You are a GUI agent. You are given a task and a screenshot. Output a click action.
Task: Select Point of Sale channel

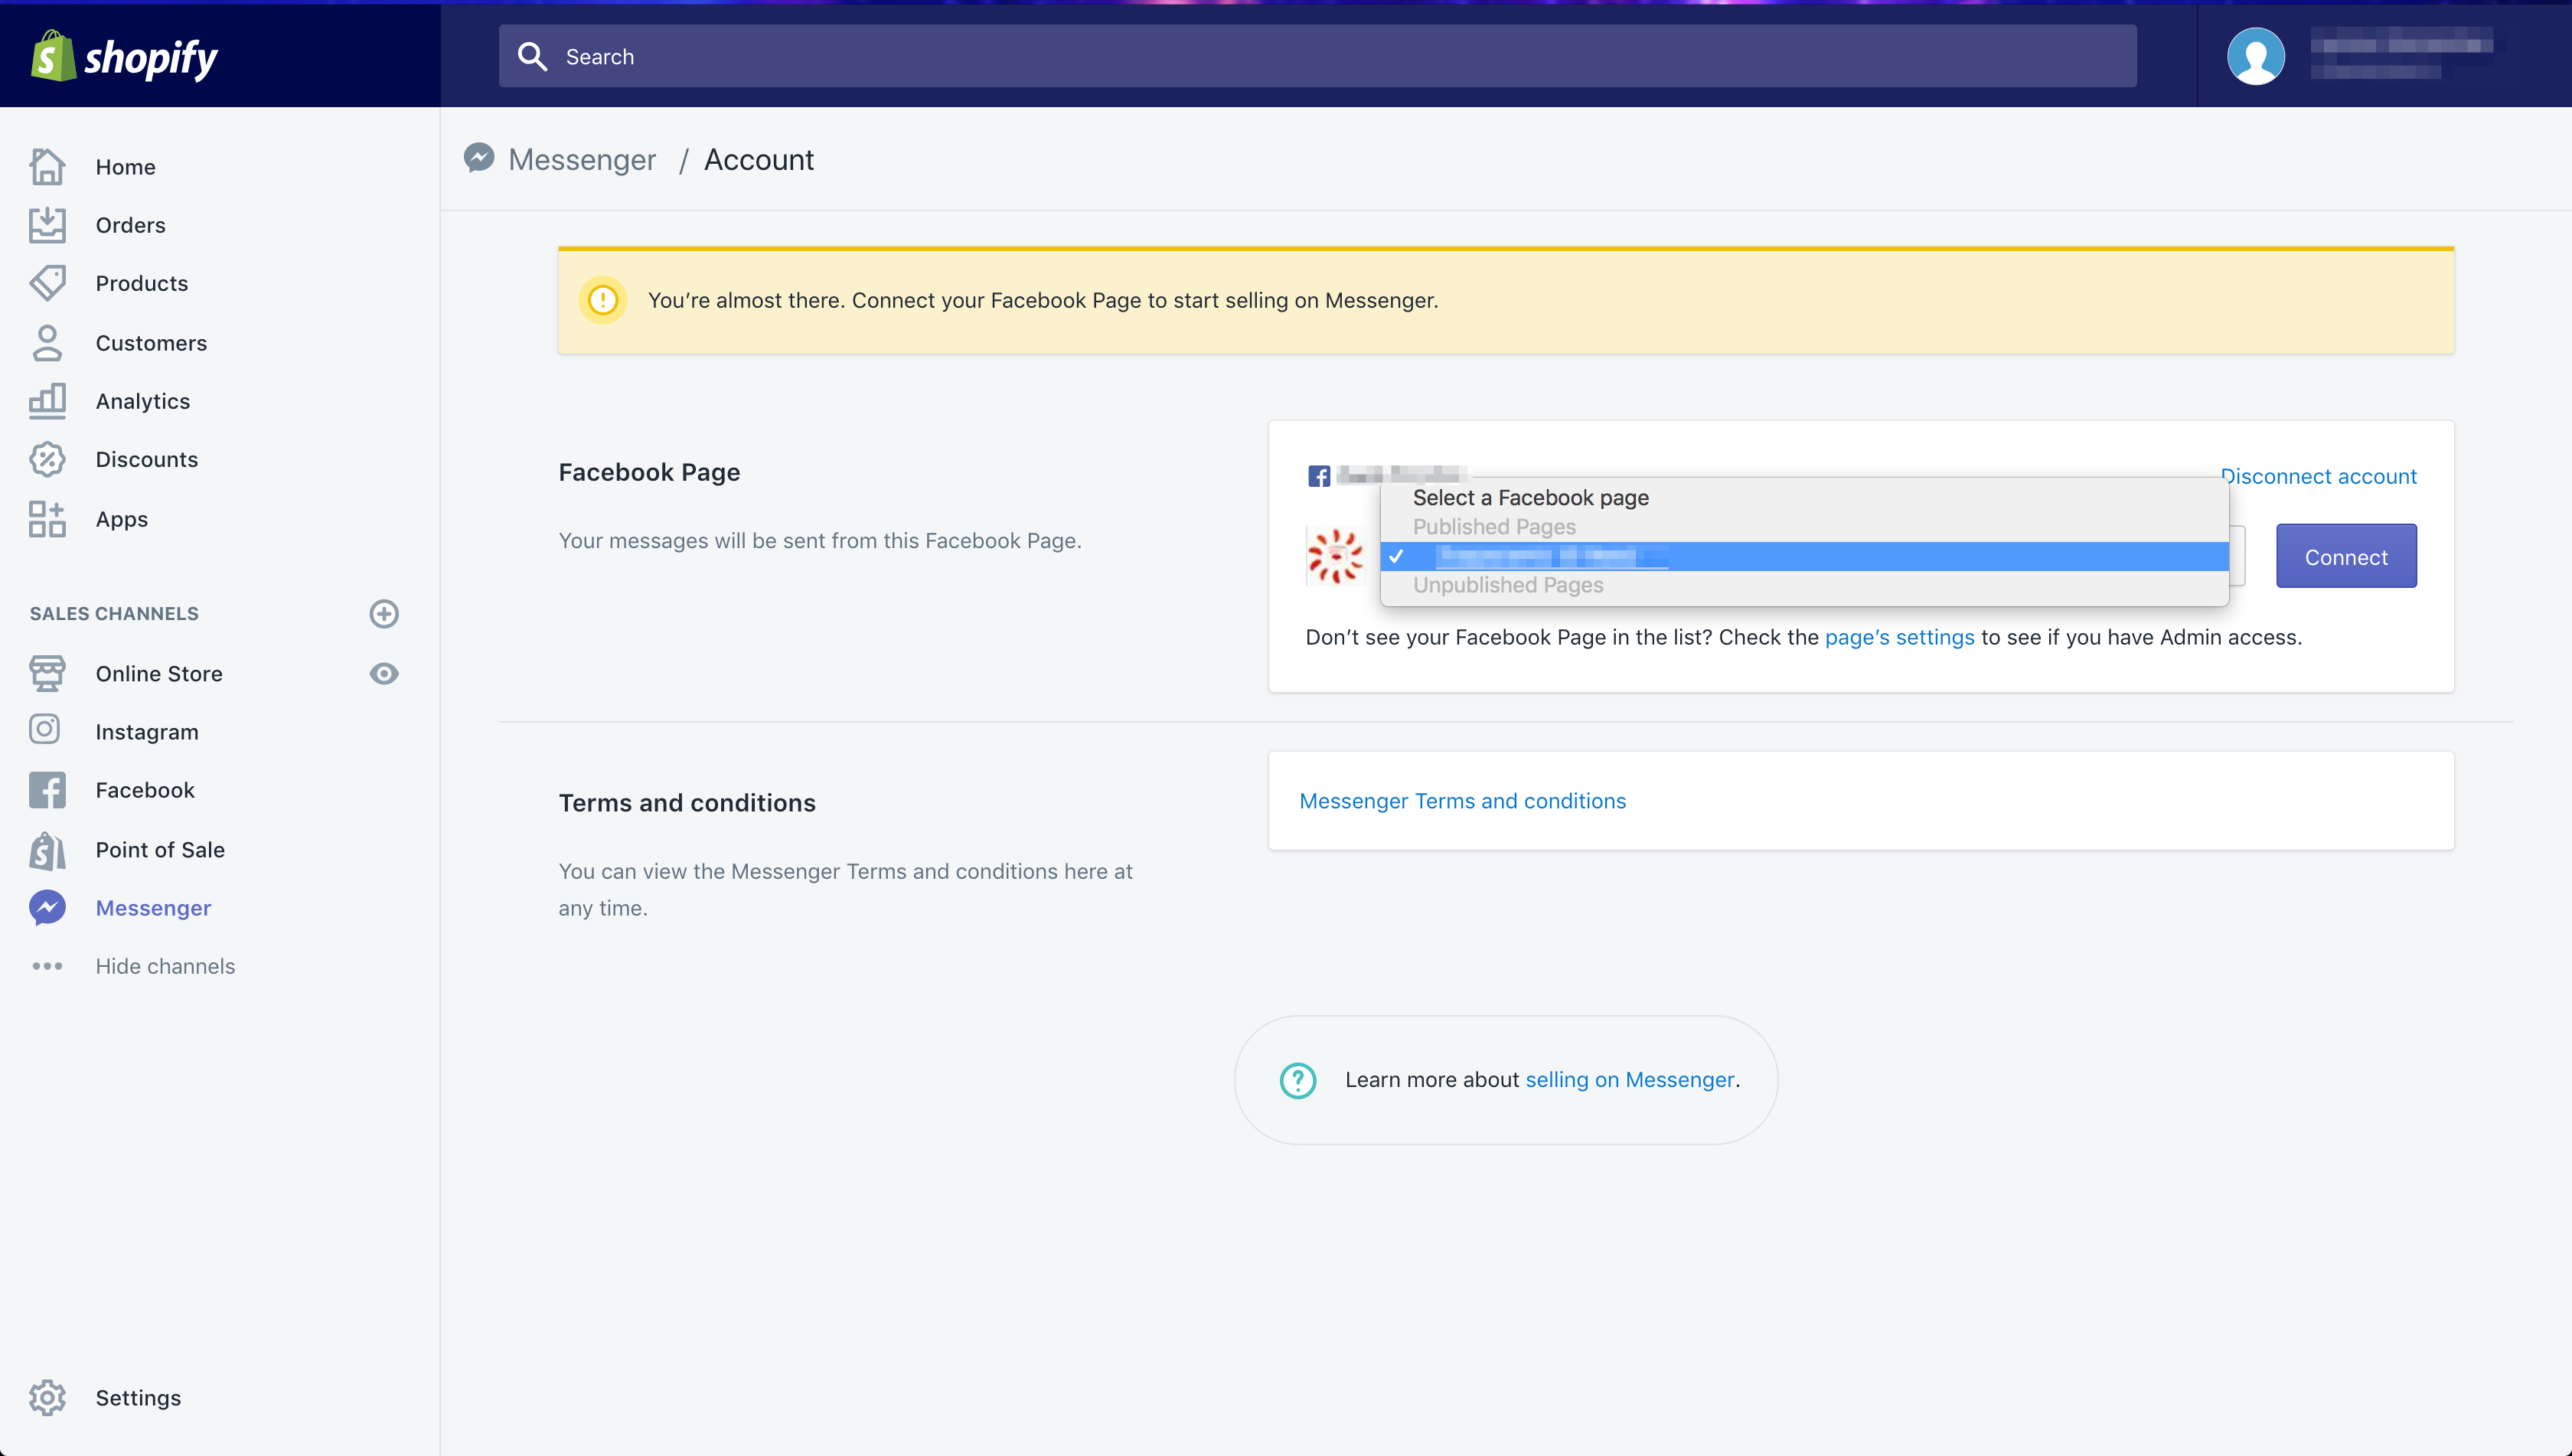[x=160, y=850]
